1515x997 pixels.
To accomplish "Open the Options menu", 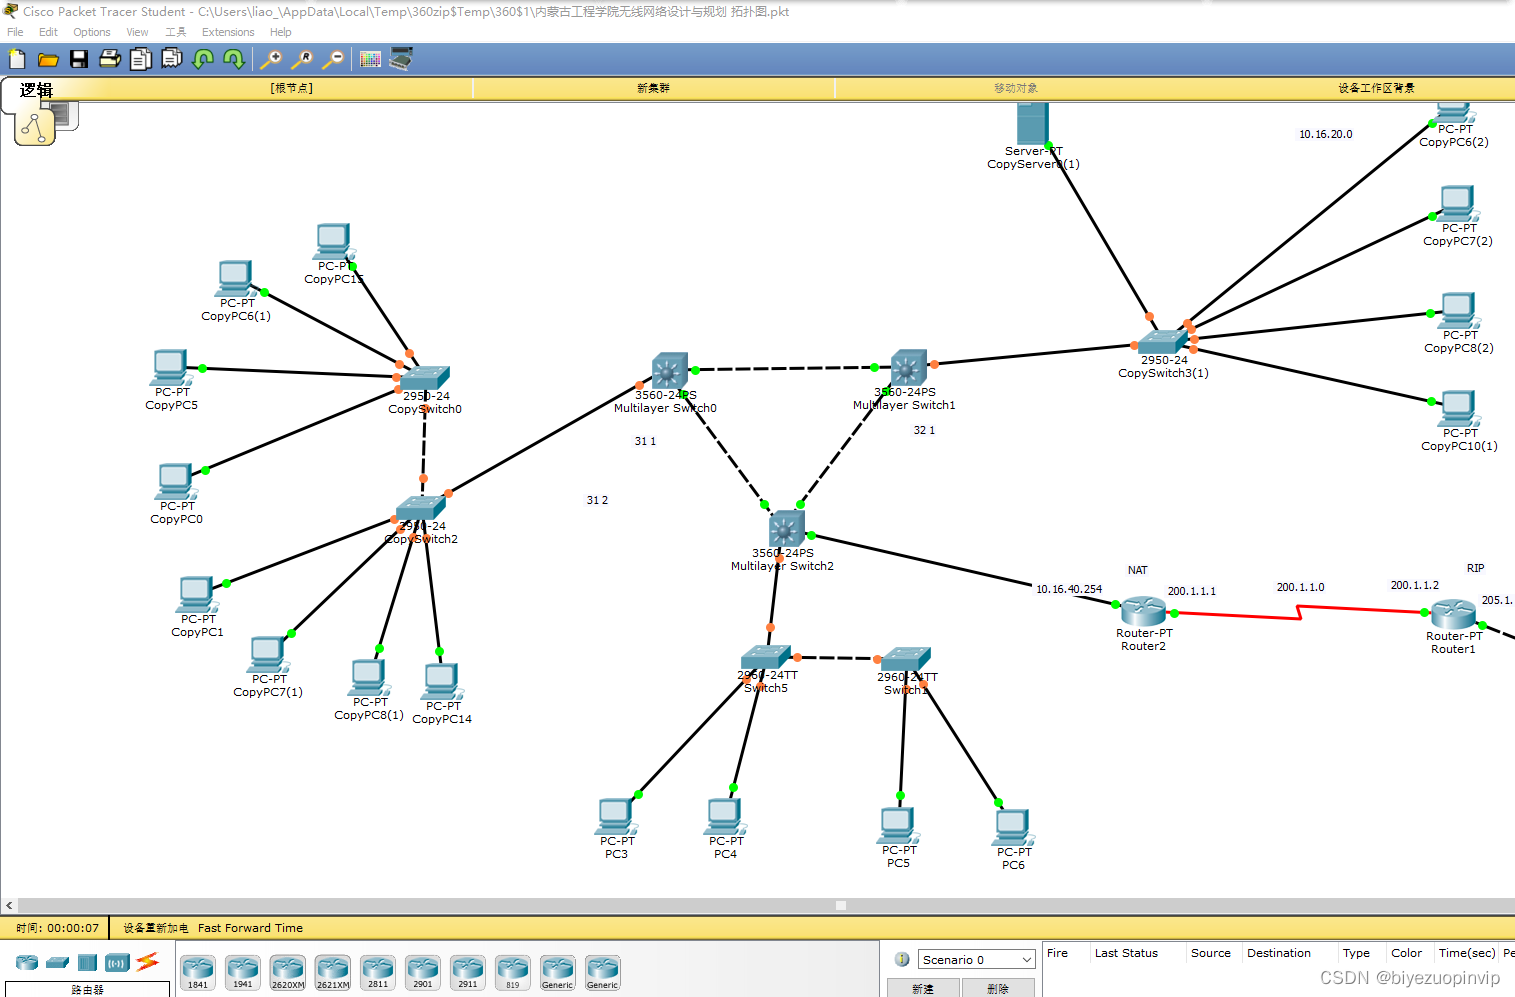I will [91, 32].
